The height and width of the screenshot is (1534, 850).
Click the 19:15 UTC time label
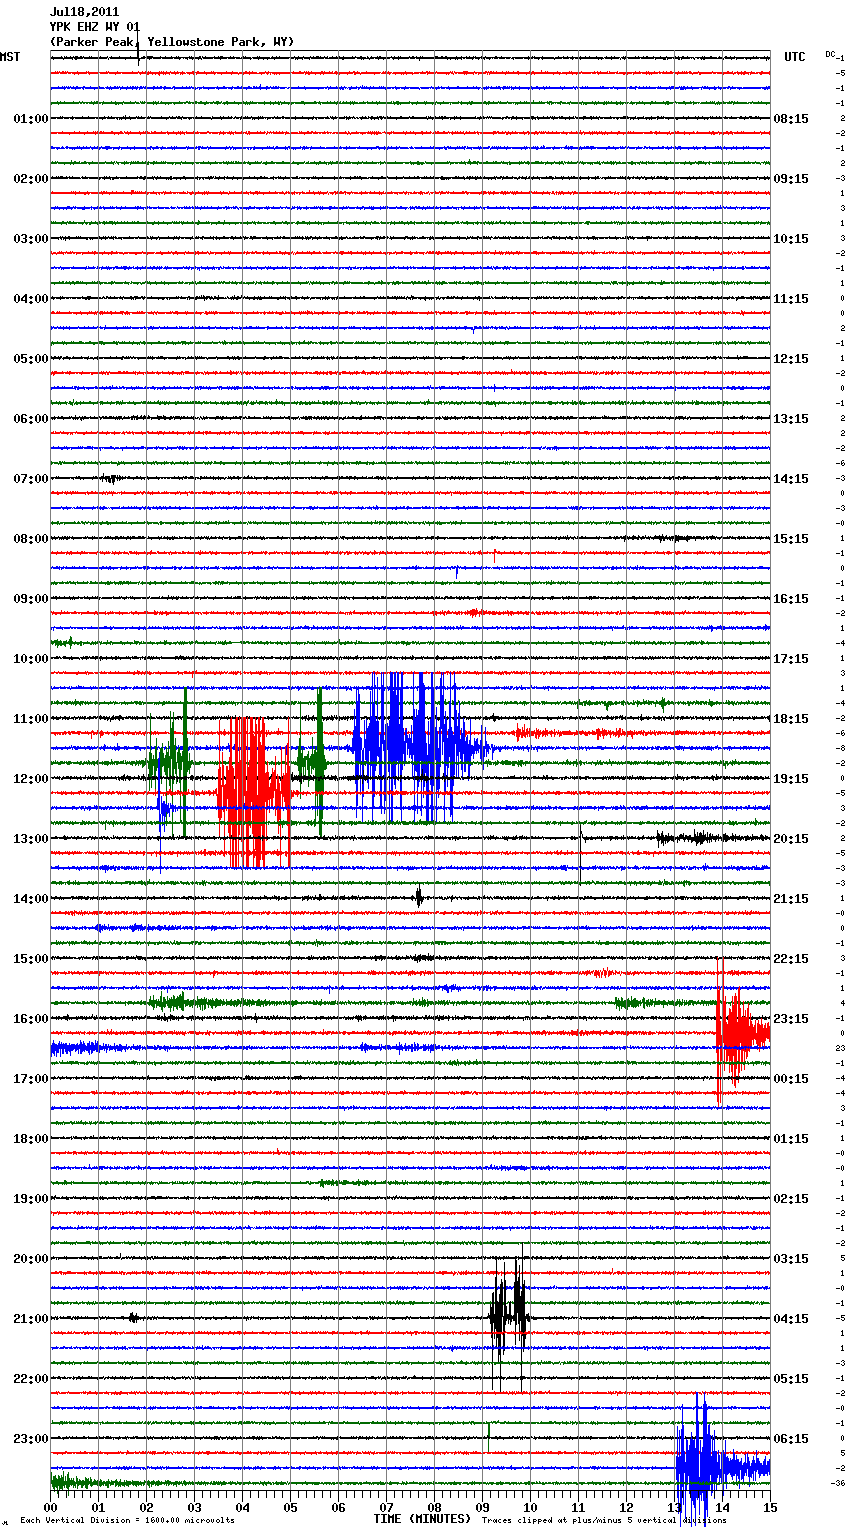(x=791, y=779)
